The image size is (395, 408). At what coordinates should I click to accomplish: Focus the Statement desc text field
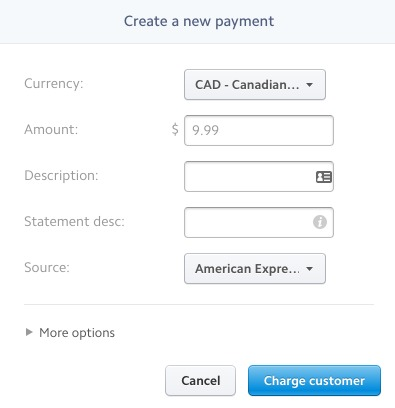(259, 222)
